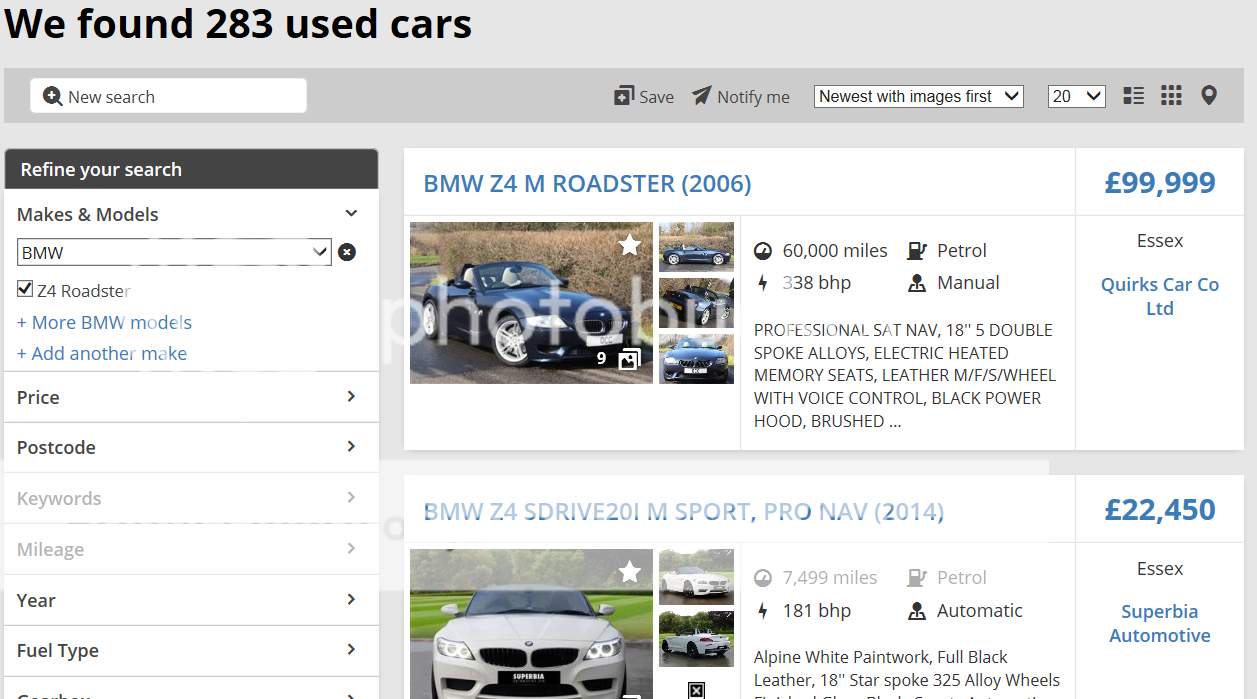This screenshot has height=699, width=1257.
Task: Favourite the white Z4 sDrive20i with the star
Action: pos(629,572)
